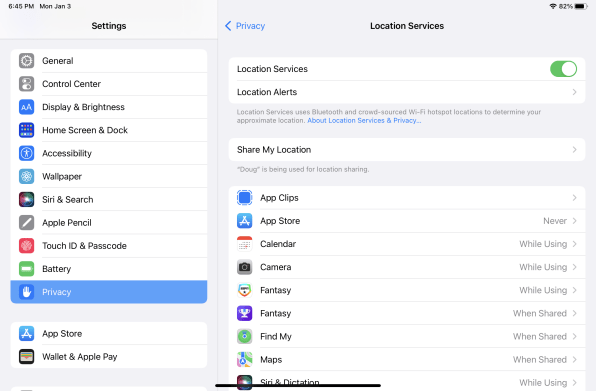Viewport: 596px width, 391px height.
Task: Click the Apple Pencil icon
Action: point(27,223)
